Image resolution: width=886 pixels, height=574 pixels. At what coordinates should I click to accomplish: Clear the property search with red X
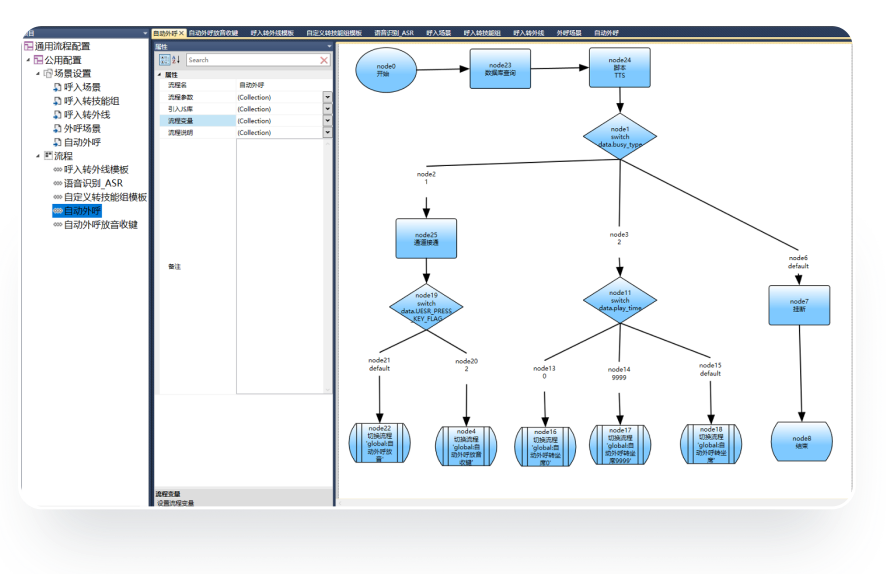[324, 60]
